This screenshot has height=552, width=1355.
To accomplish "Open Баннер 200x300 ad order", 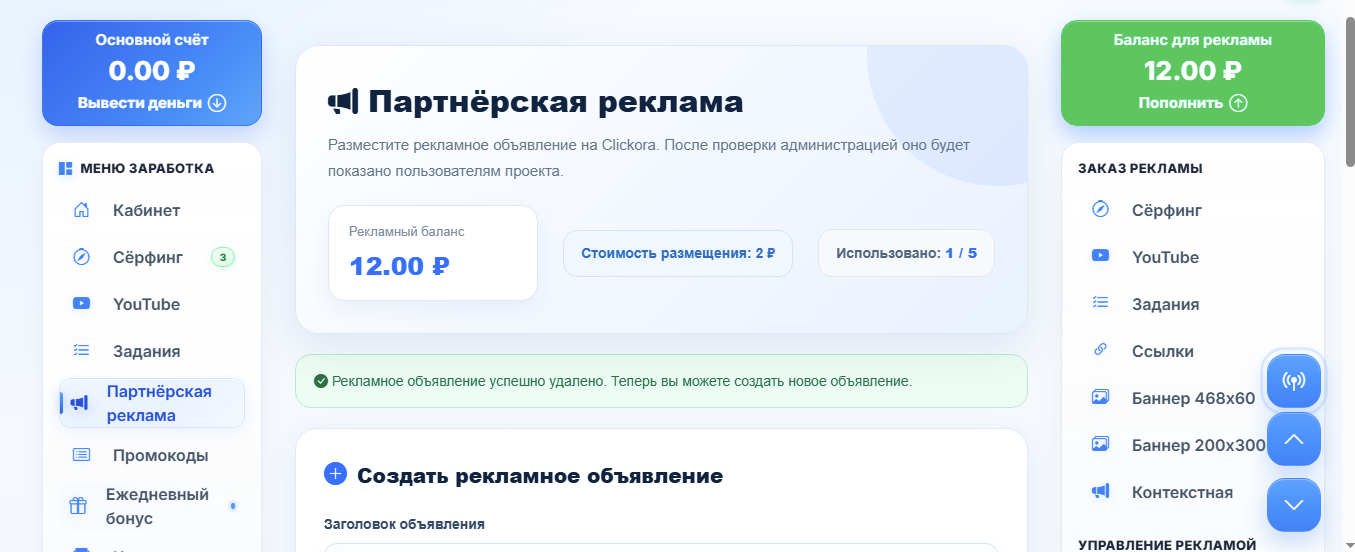I will click(1192, 445).
